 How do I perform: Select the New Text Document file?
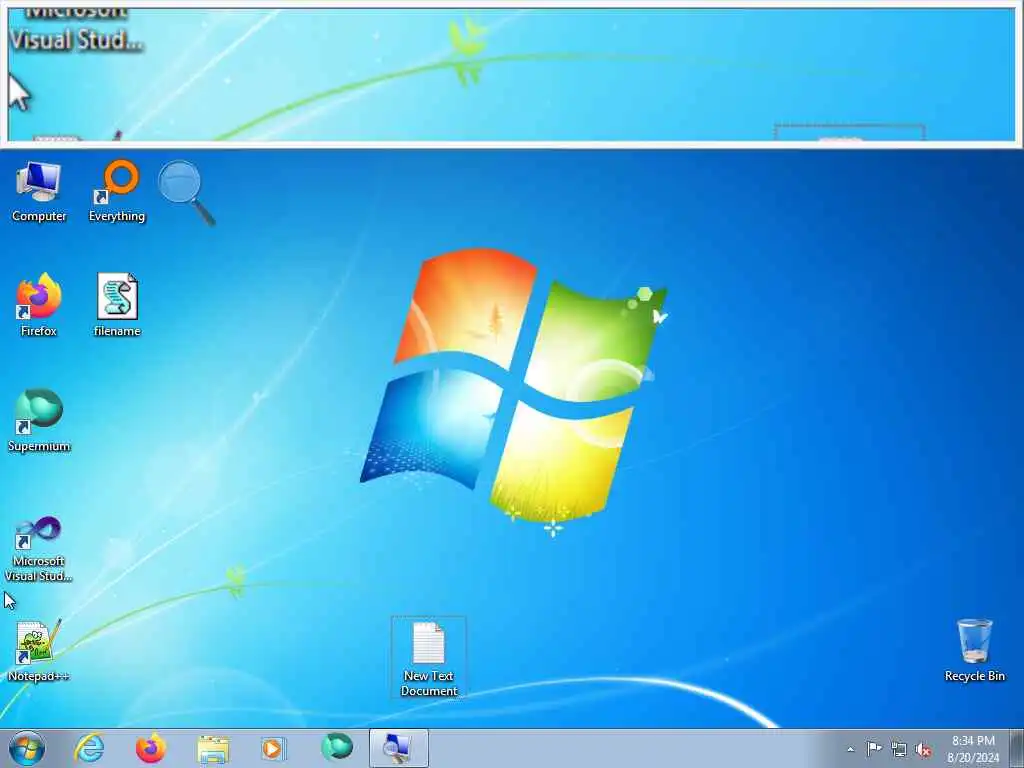428,658
